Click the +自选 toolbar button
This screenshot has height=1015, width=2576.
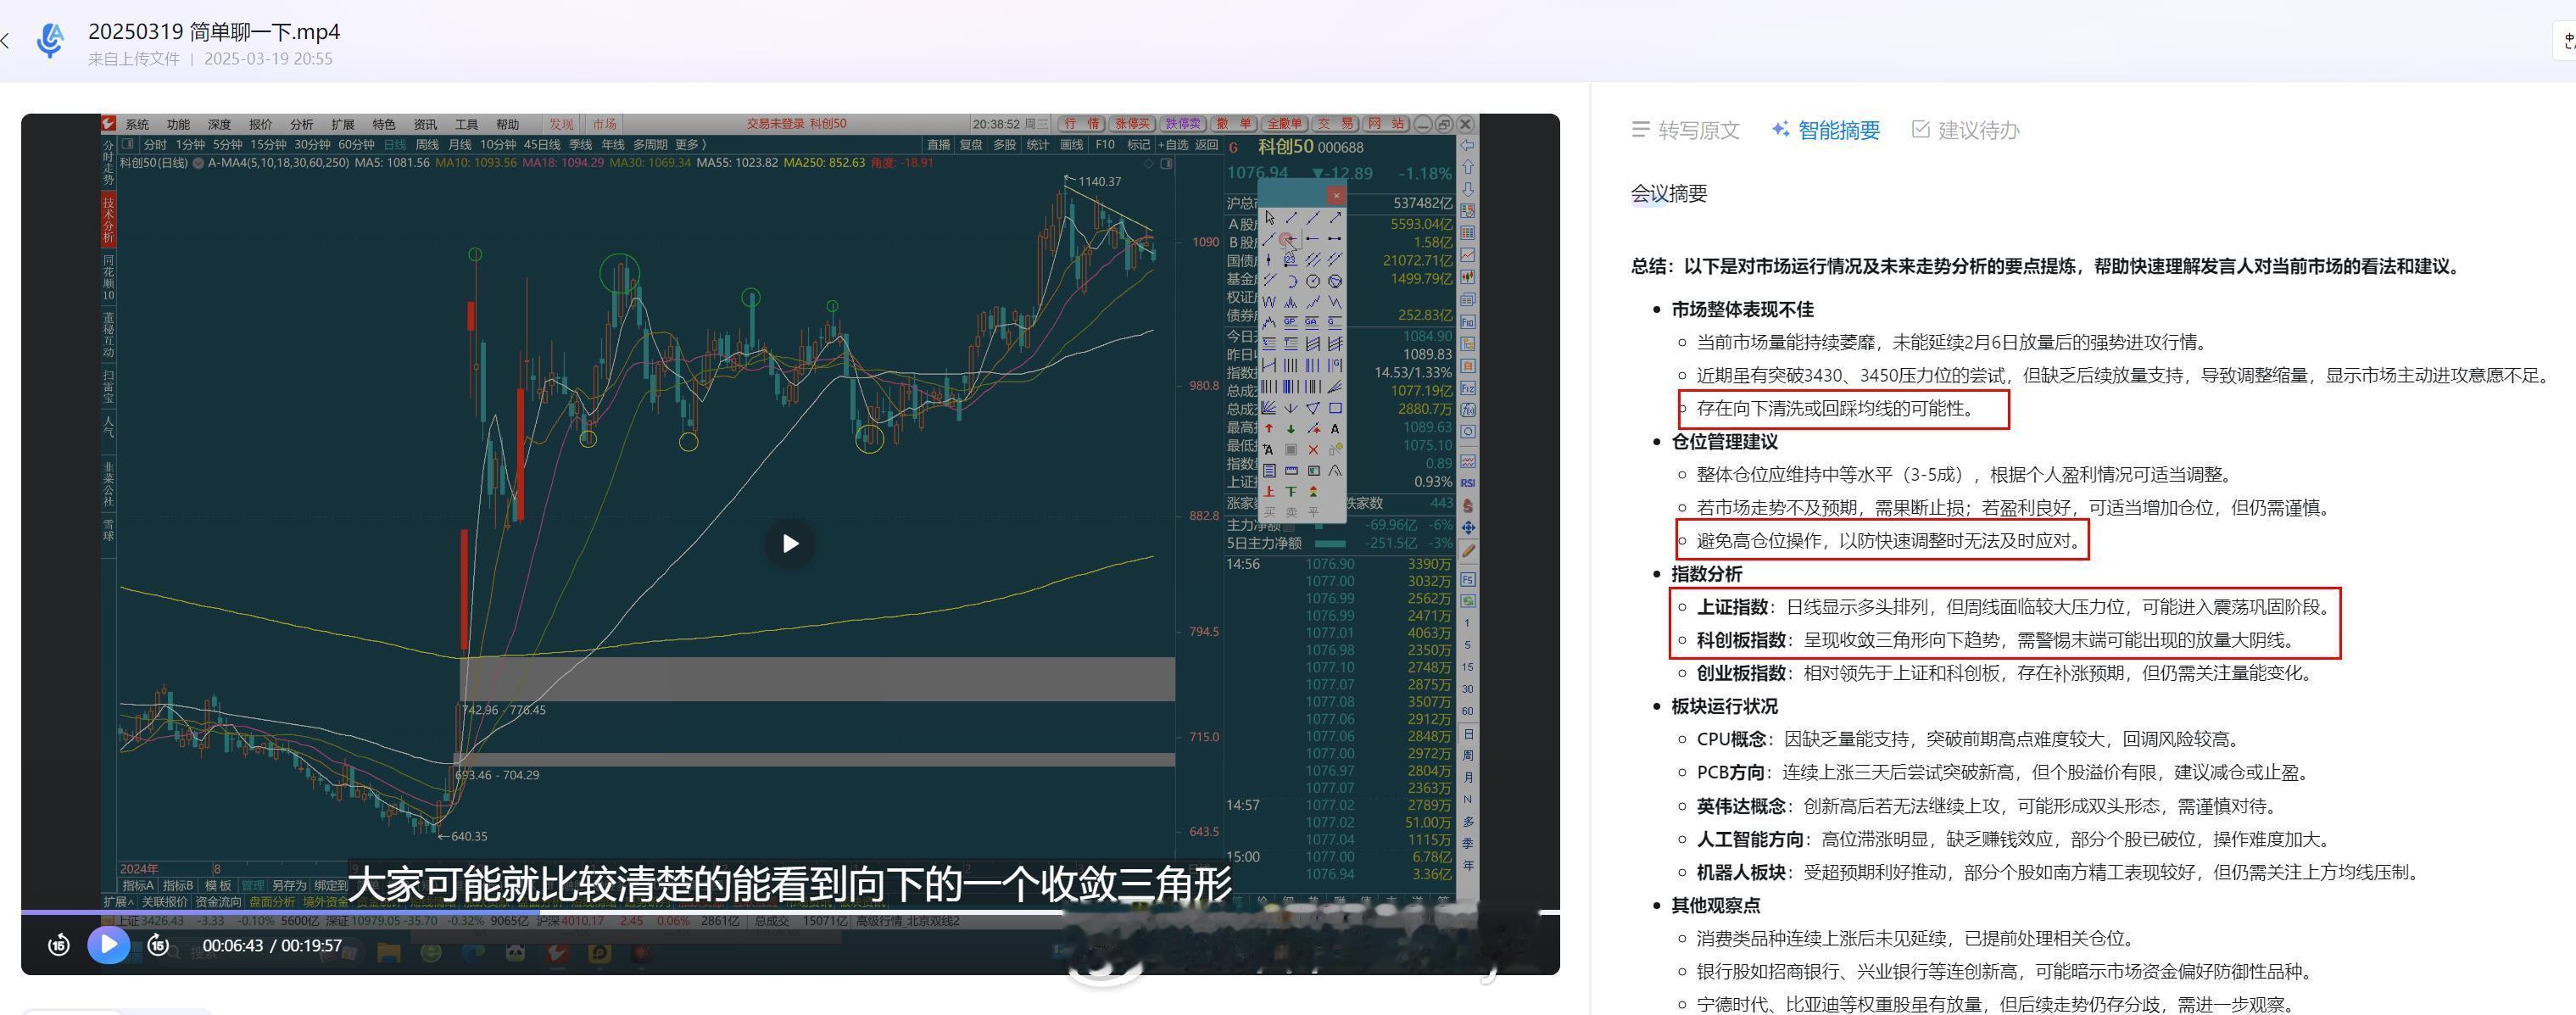[x=1174, y=145]
